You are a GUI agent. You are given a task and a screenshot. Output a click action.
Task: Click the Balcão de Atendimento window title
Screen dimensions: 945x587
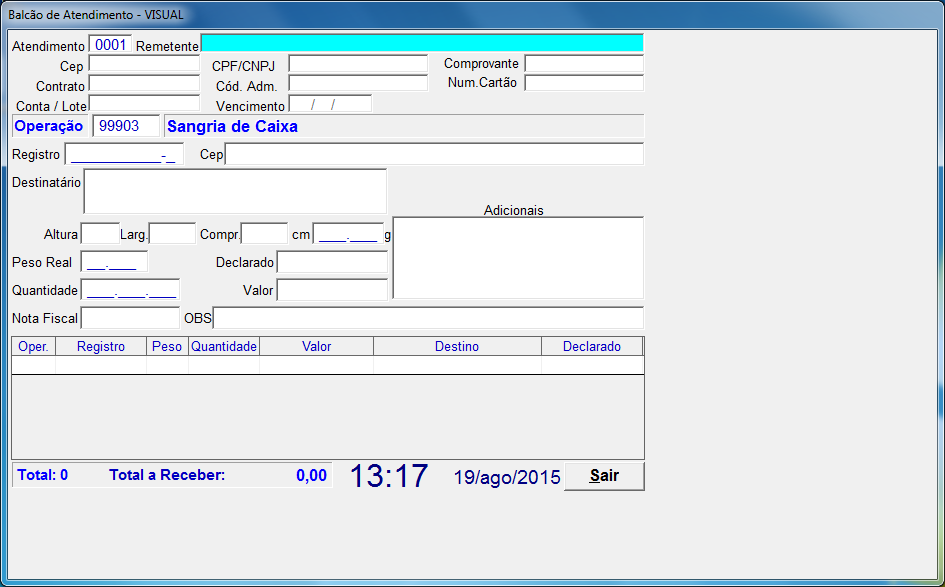(96, 15)
